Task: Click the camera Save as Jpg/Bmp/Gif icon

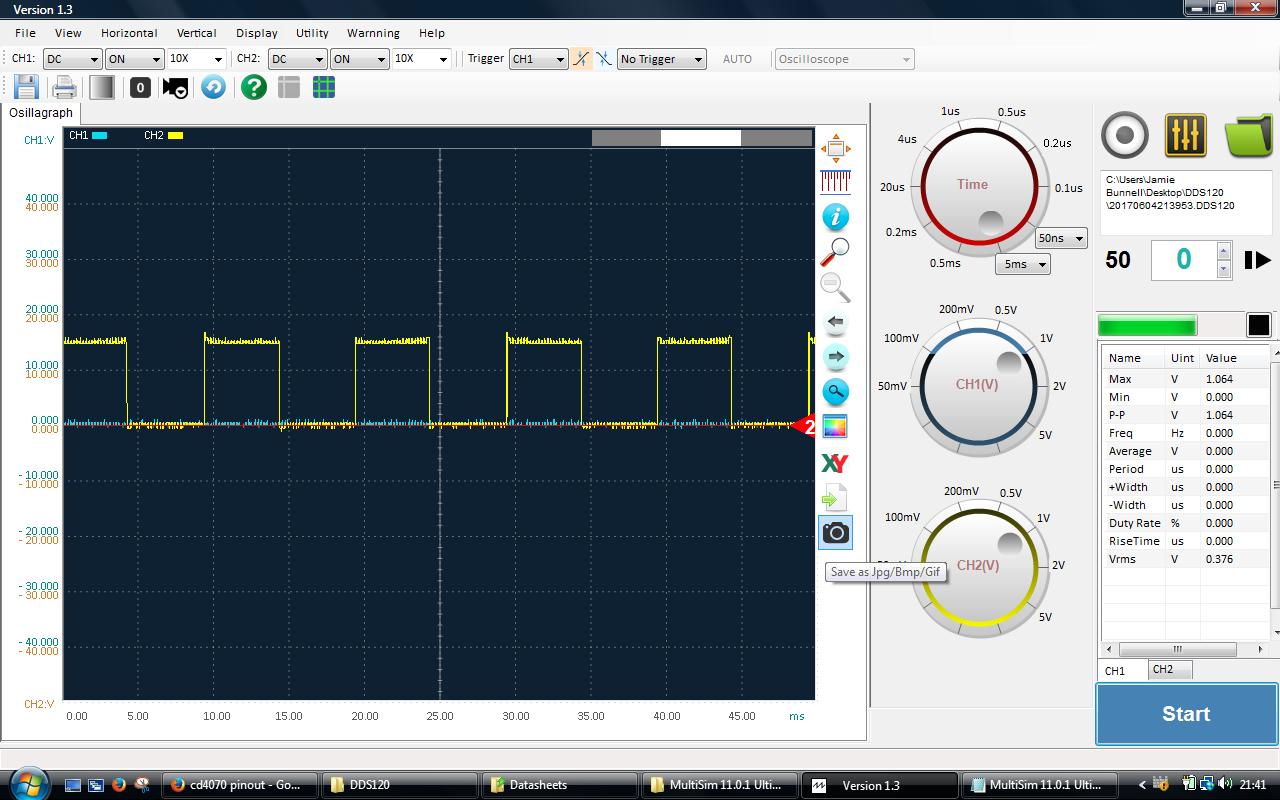Action: (x=835, y=532)
